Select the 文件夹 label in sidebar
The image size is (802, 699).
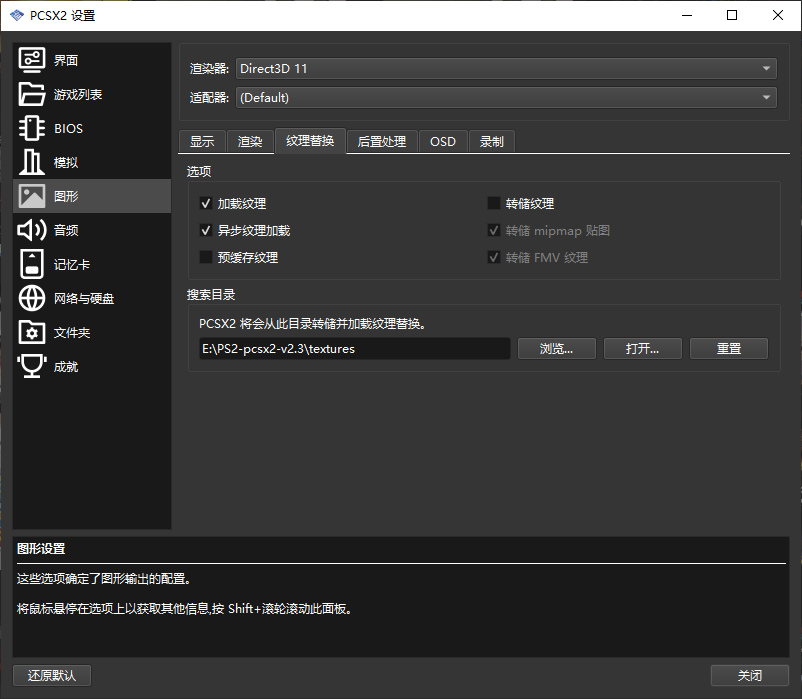point(72,333)
